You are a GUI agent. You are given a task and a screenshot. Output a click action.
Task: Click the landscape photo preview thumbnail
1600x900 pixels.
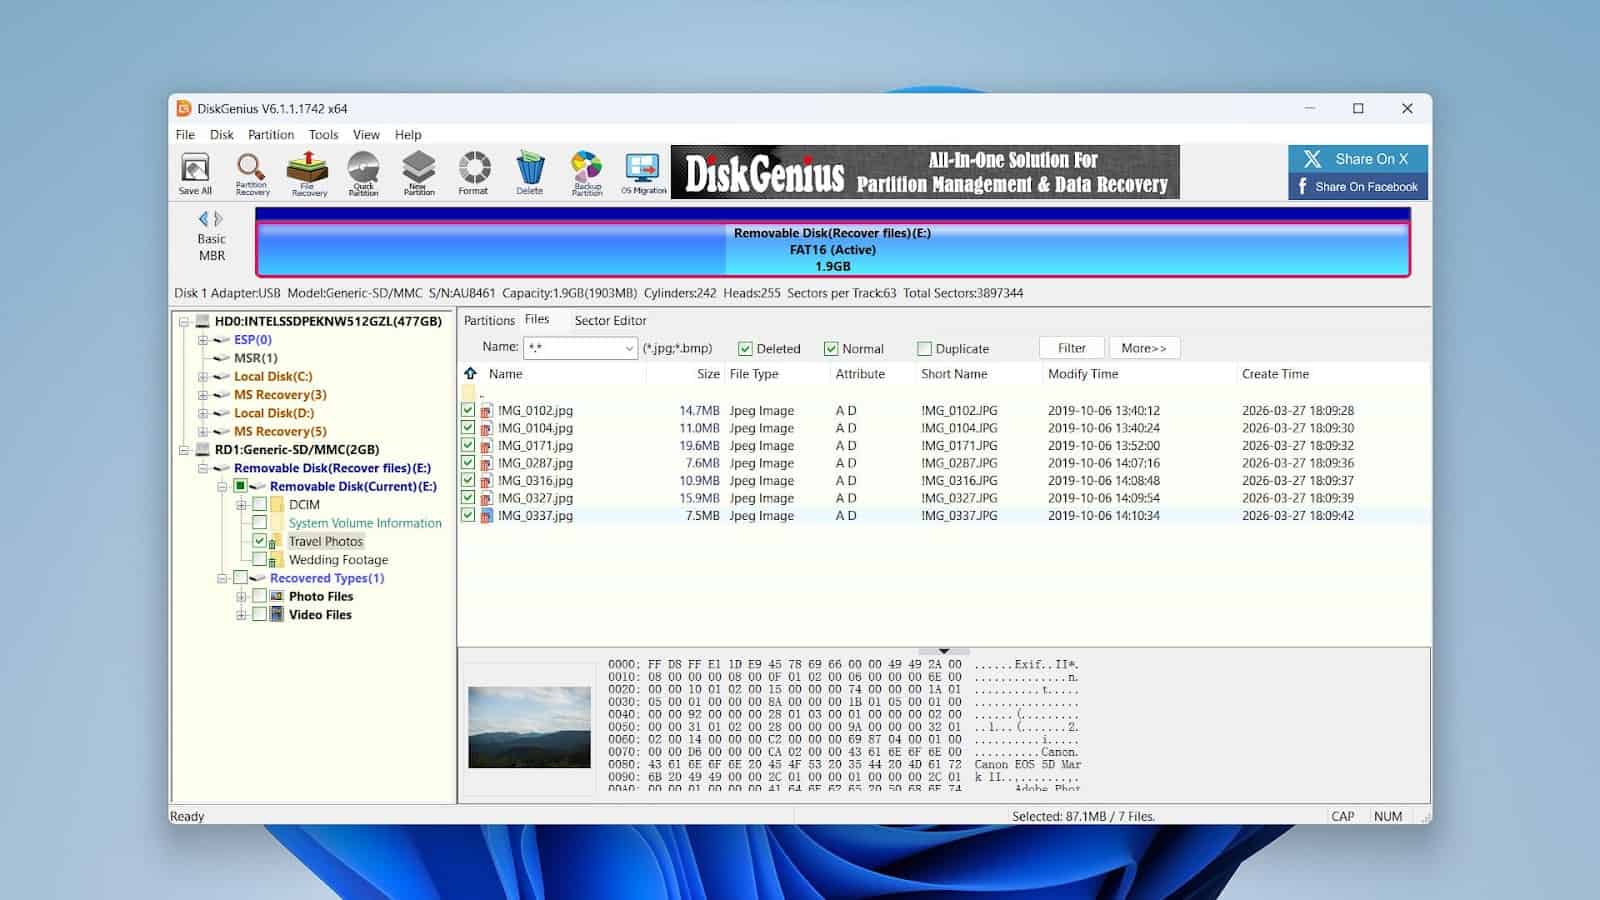tap(529, 727)
